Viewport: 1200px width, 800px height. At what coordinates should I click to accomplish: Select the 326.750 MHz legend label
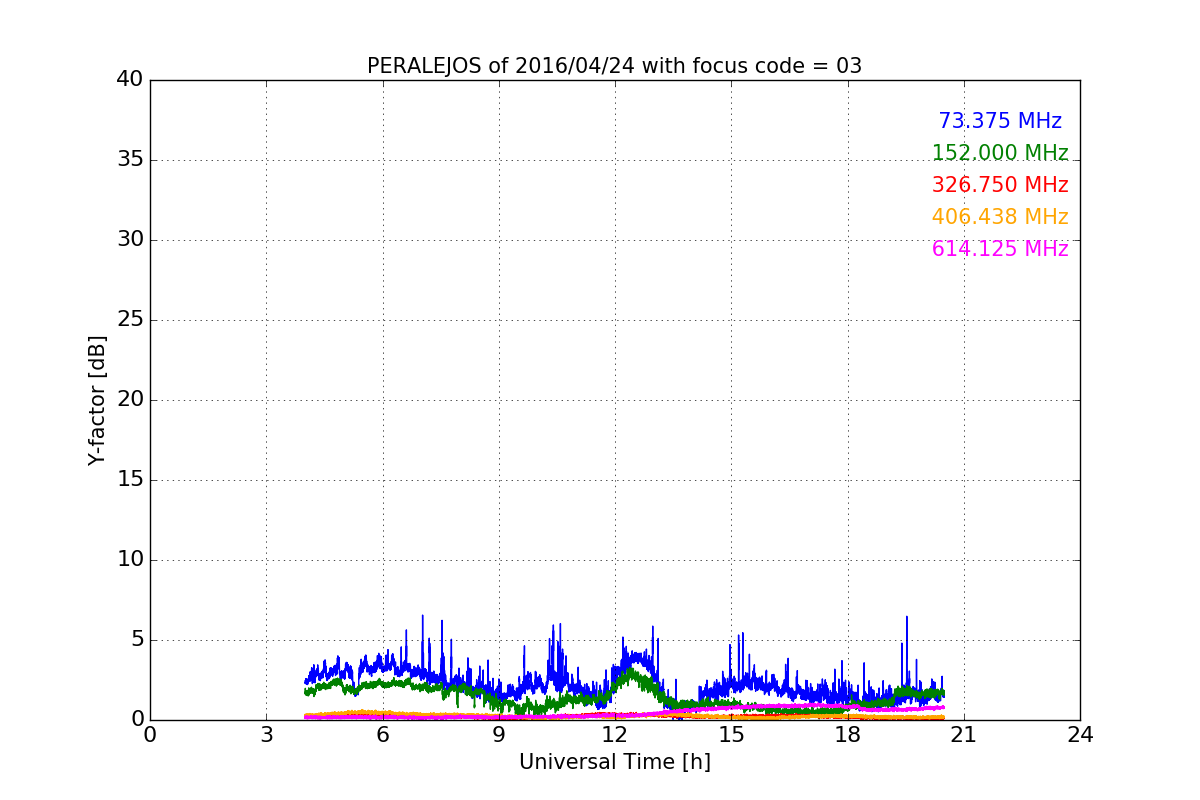pyautogui.click(x=1000, y=185)
